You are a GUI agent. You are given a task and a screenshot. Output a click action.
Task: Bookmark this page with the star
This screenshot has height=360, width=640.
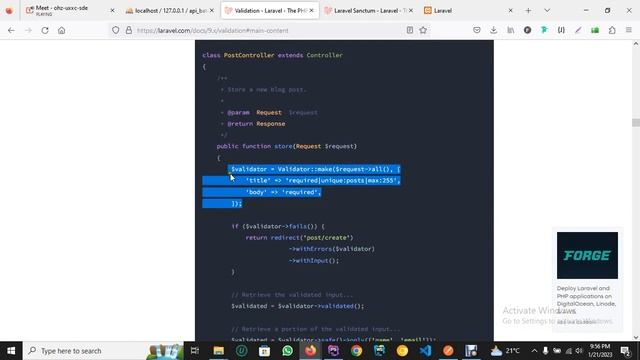pyautogui.click(x=423, y=30)
